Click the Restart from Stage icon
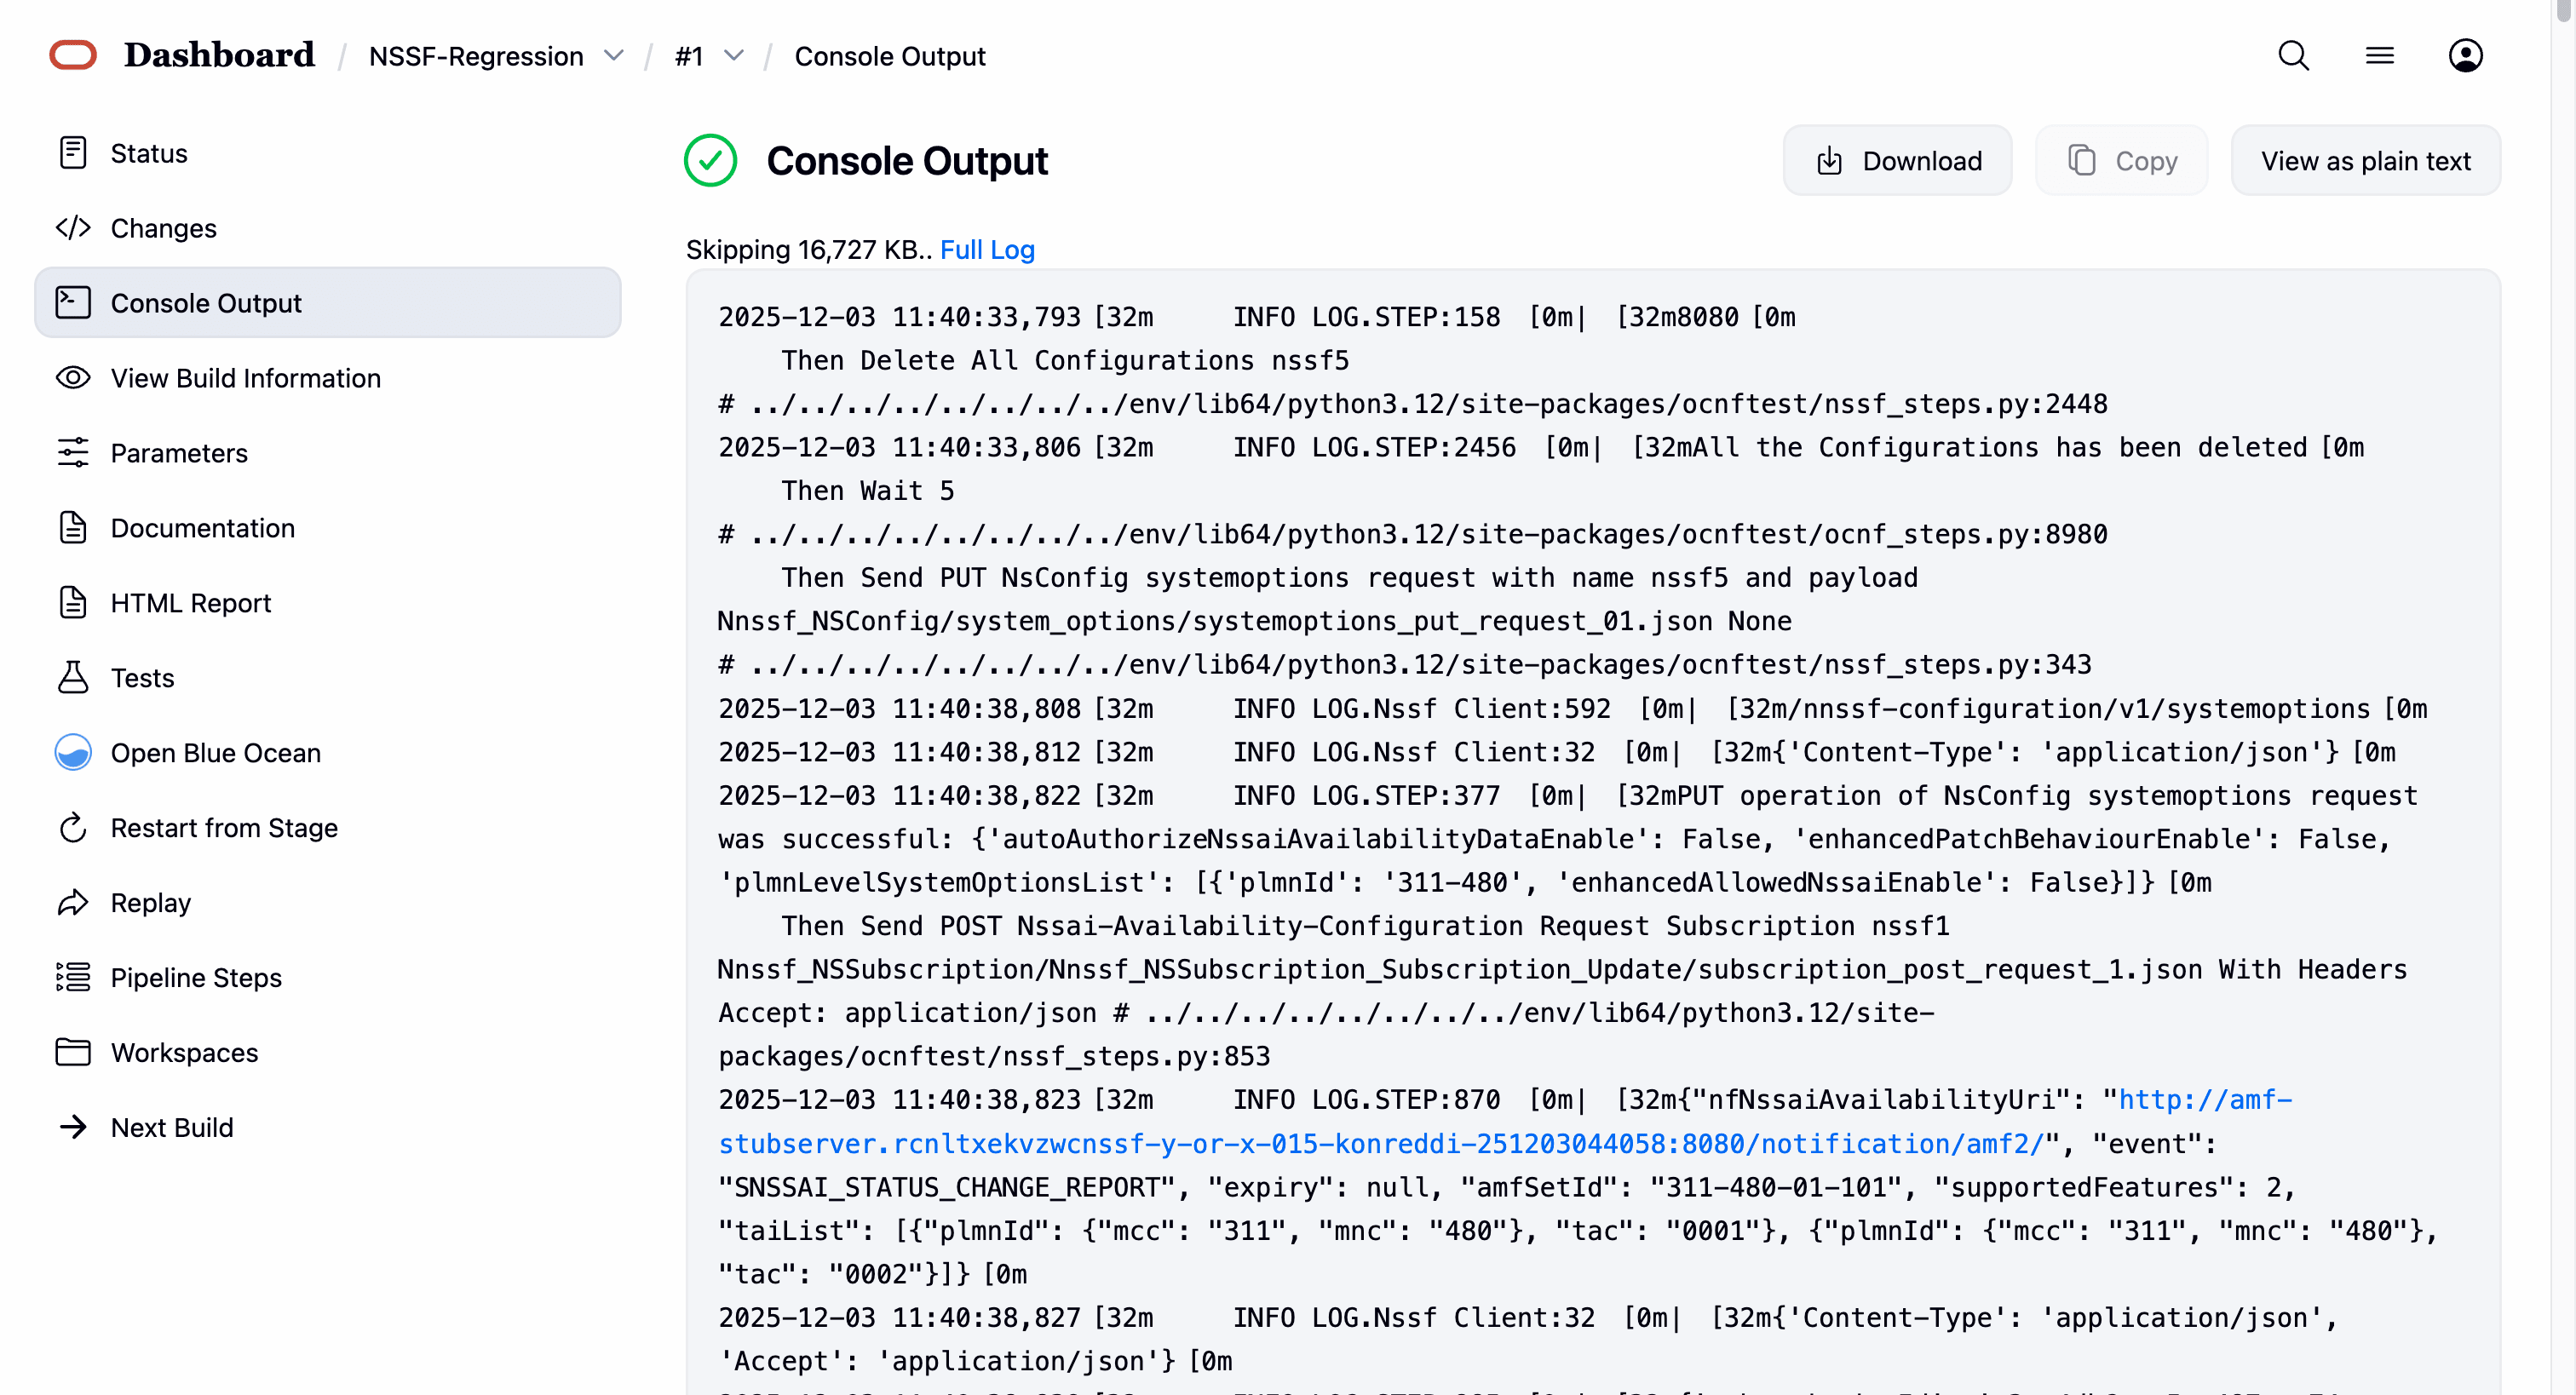2576x1395 pixels. (73, 827)
